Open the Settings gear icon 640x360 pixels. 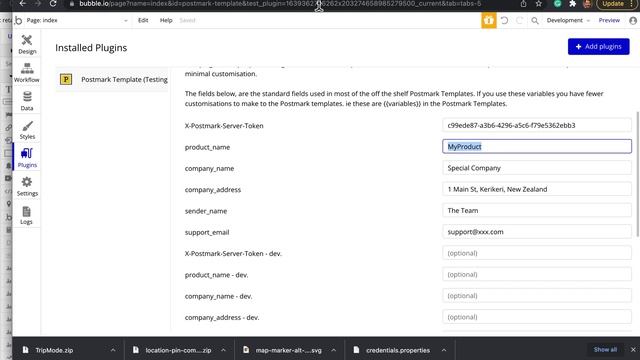click(27, 182)
